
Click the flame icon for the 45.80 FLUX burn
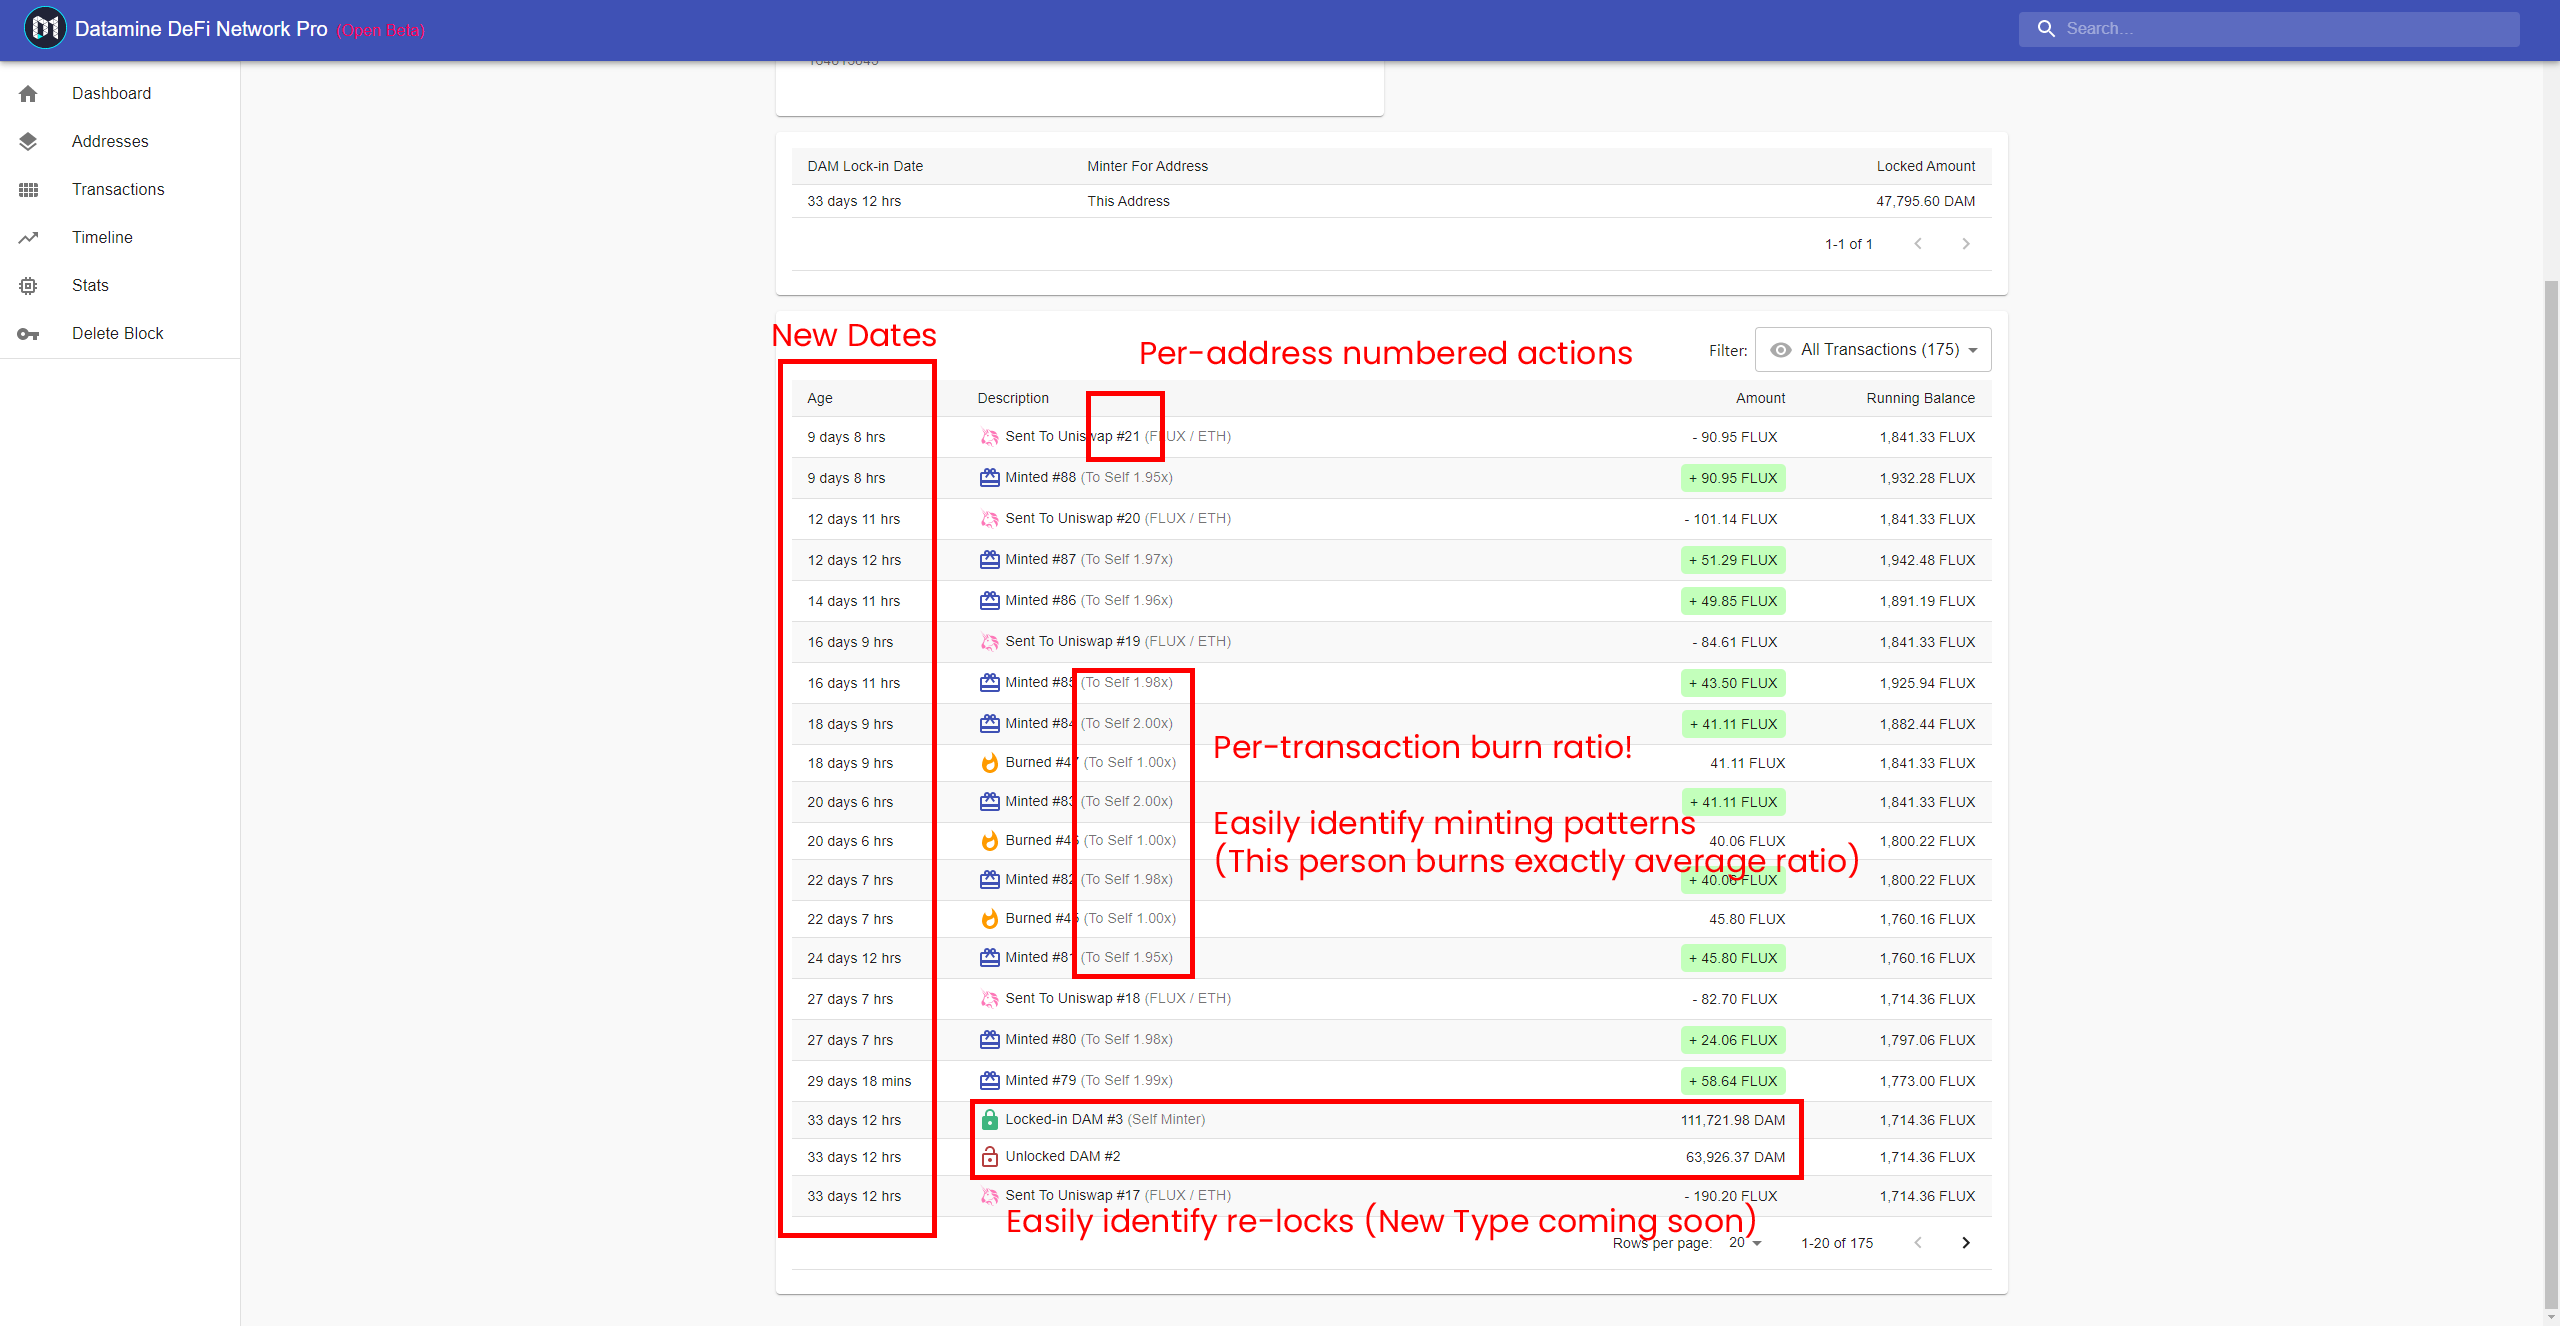[x=989, y=919]
